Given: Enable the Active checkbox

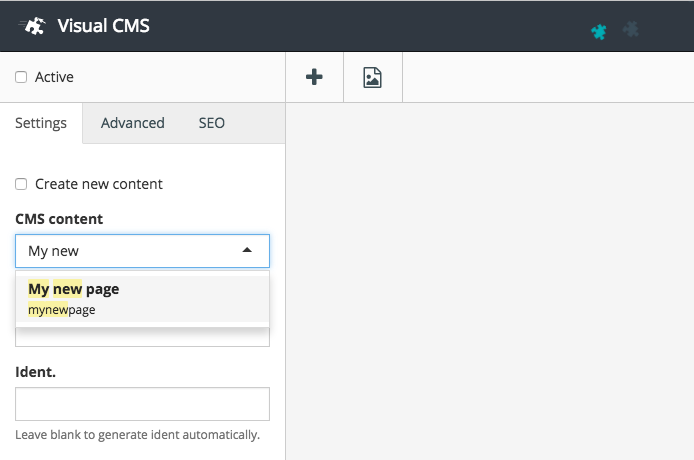Looking at the screenshot, I should (x=21, y=77).
